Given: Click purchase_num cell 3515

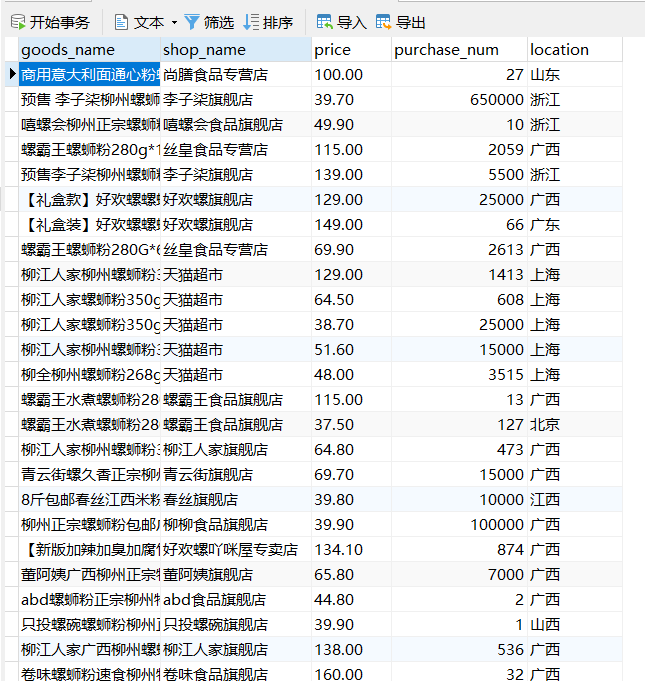Looking at the screenshot, I should coord(460,374).
